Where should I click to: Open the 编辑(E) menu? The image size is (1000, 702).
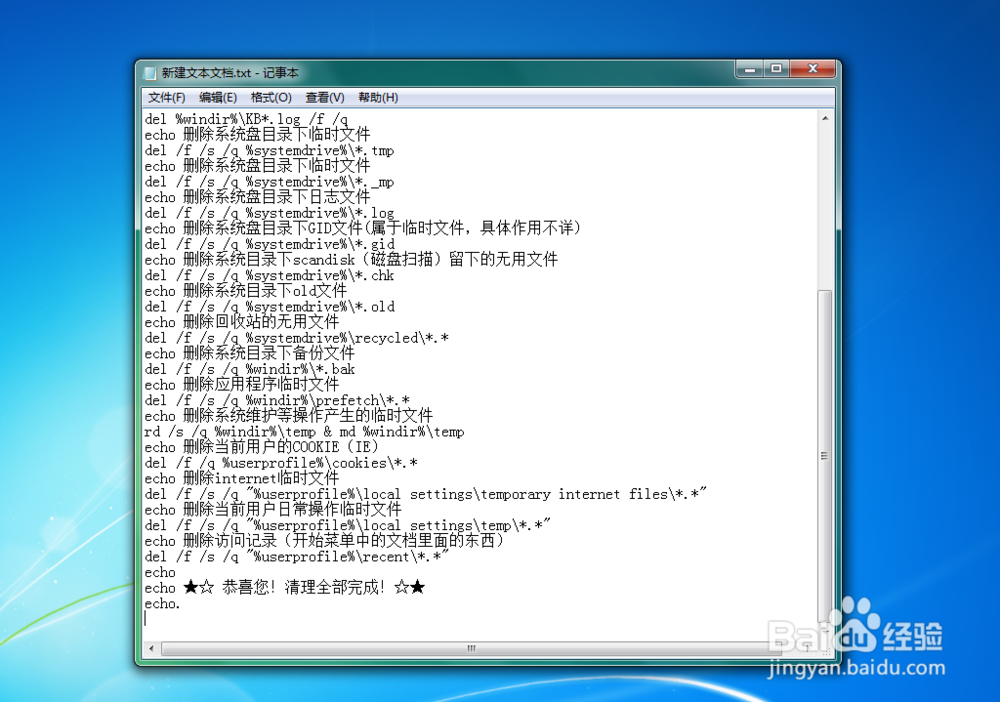pyautogui.click(x=217, y=98)
